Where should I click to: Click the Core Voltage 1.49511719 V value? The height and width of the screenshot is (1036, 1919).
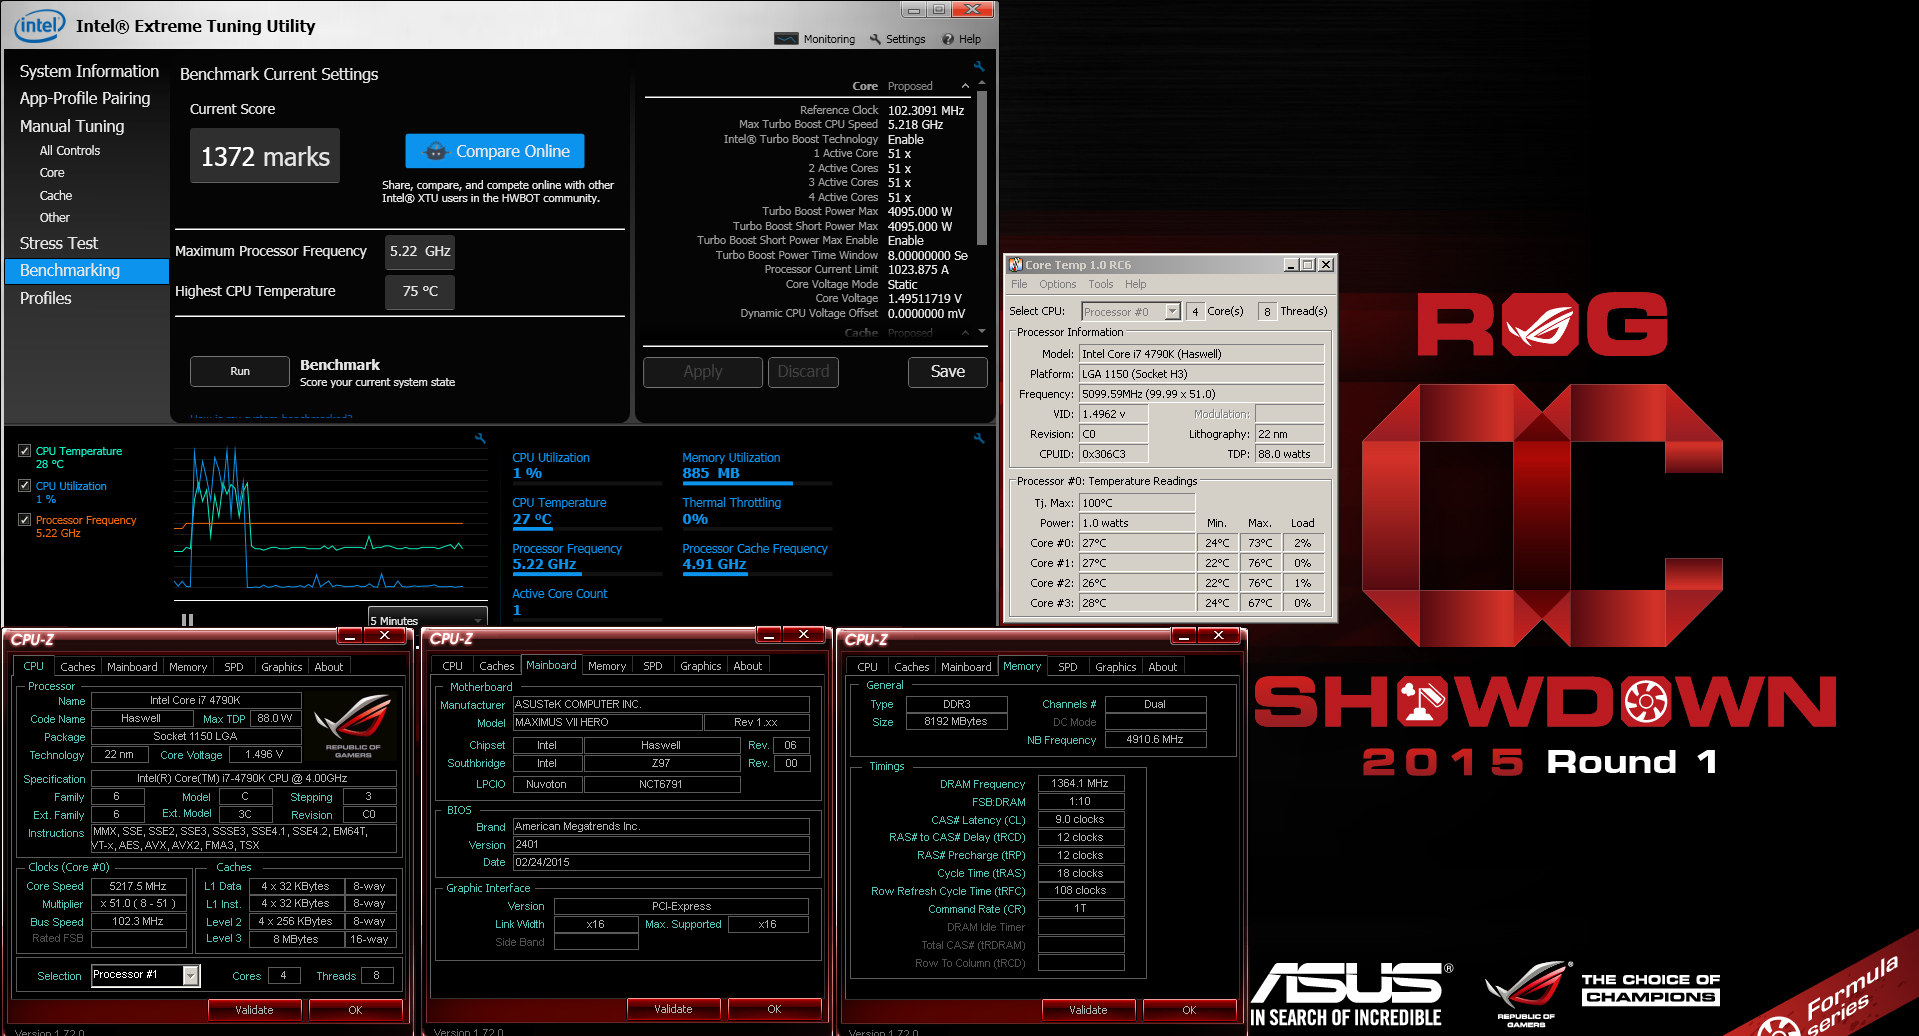pos(925,299)
